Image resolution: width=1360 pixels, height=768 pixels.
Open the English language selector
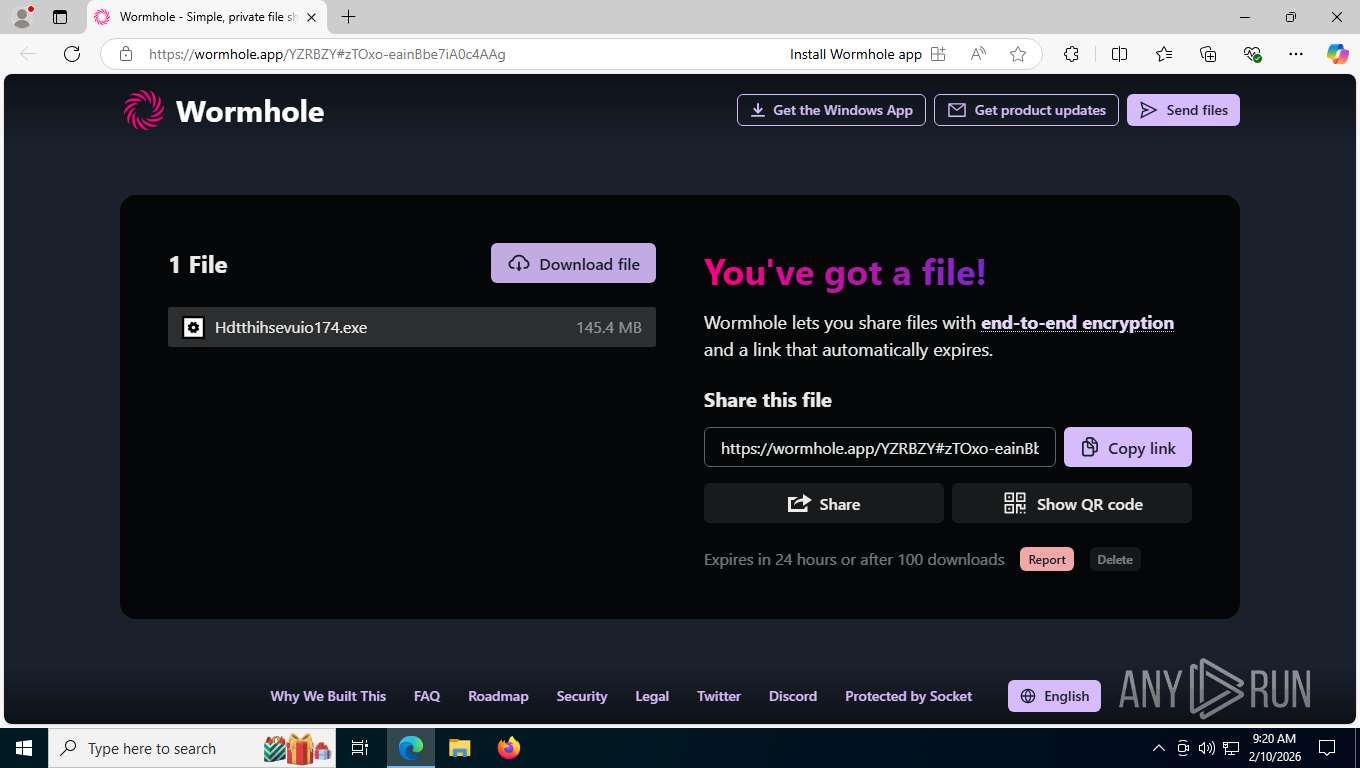pyautogui.click(x=1054, y=696)
